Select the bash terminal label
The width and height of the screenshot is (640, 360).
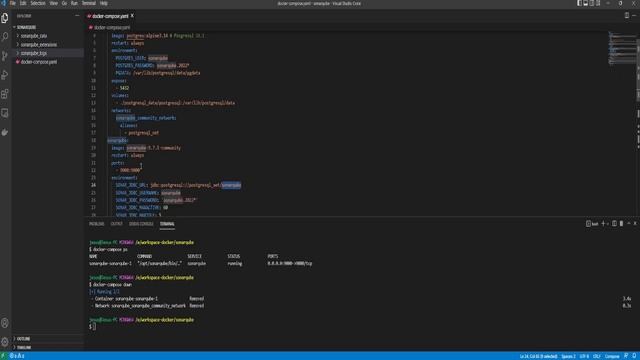[592, 224]
